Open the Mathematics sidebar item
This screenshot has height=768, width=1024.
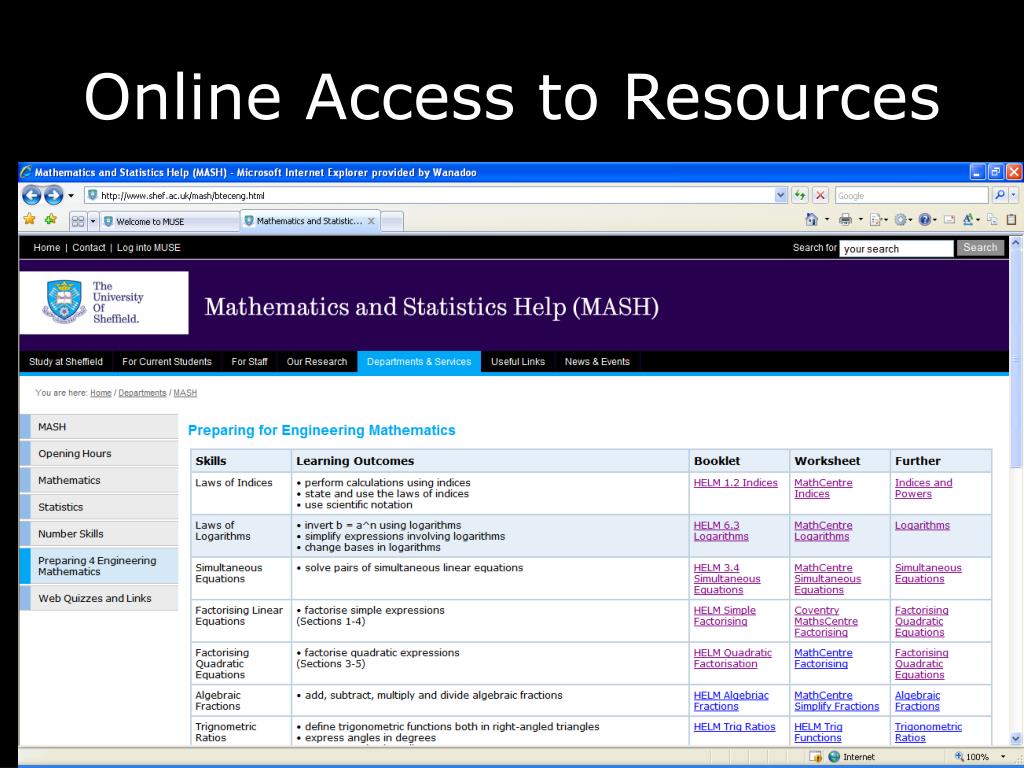[99, 480]
